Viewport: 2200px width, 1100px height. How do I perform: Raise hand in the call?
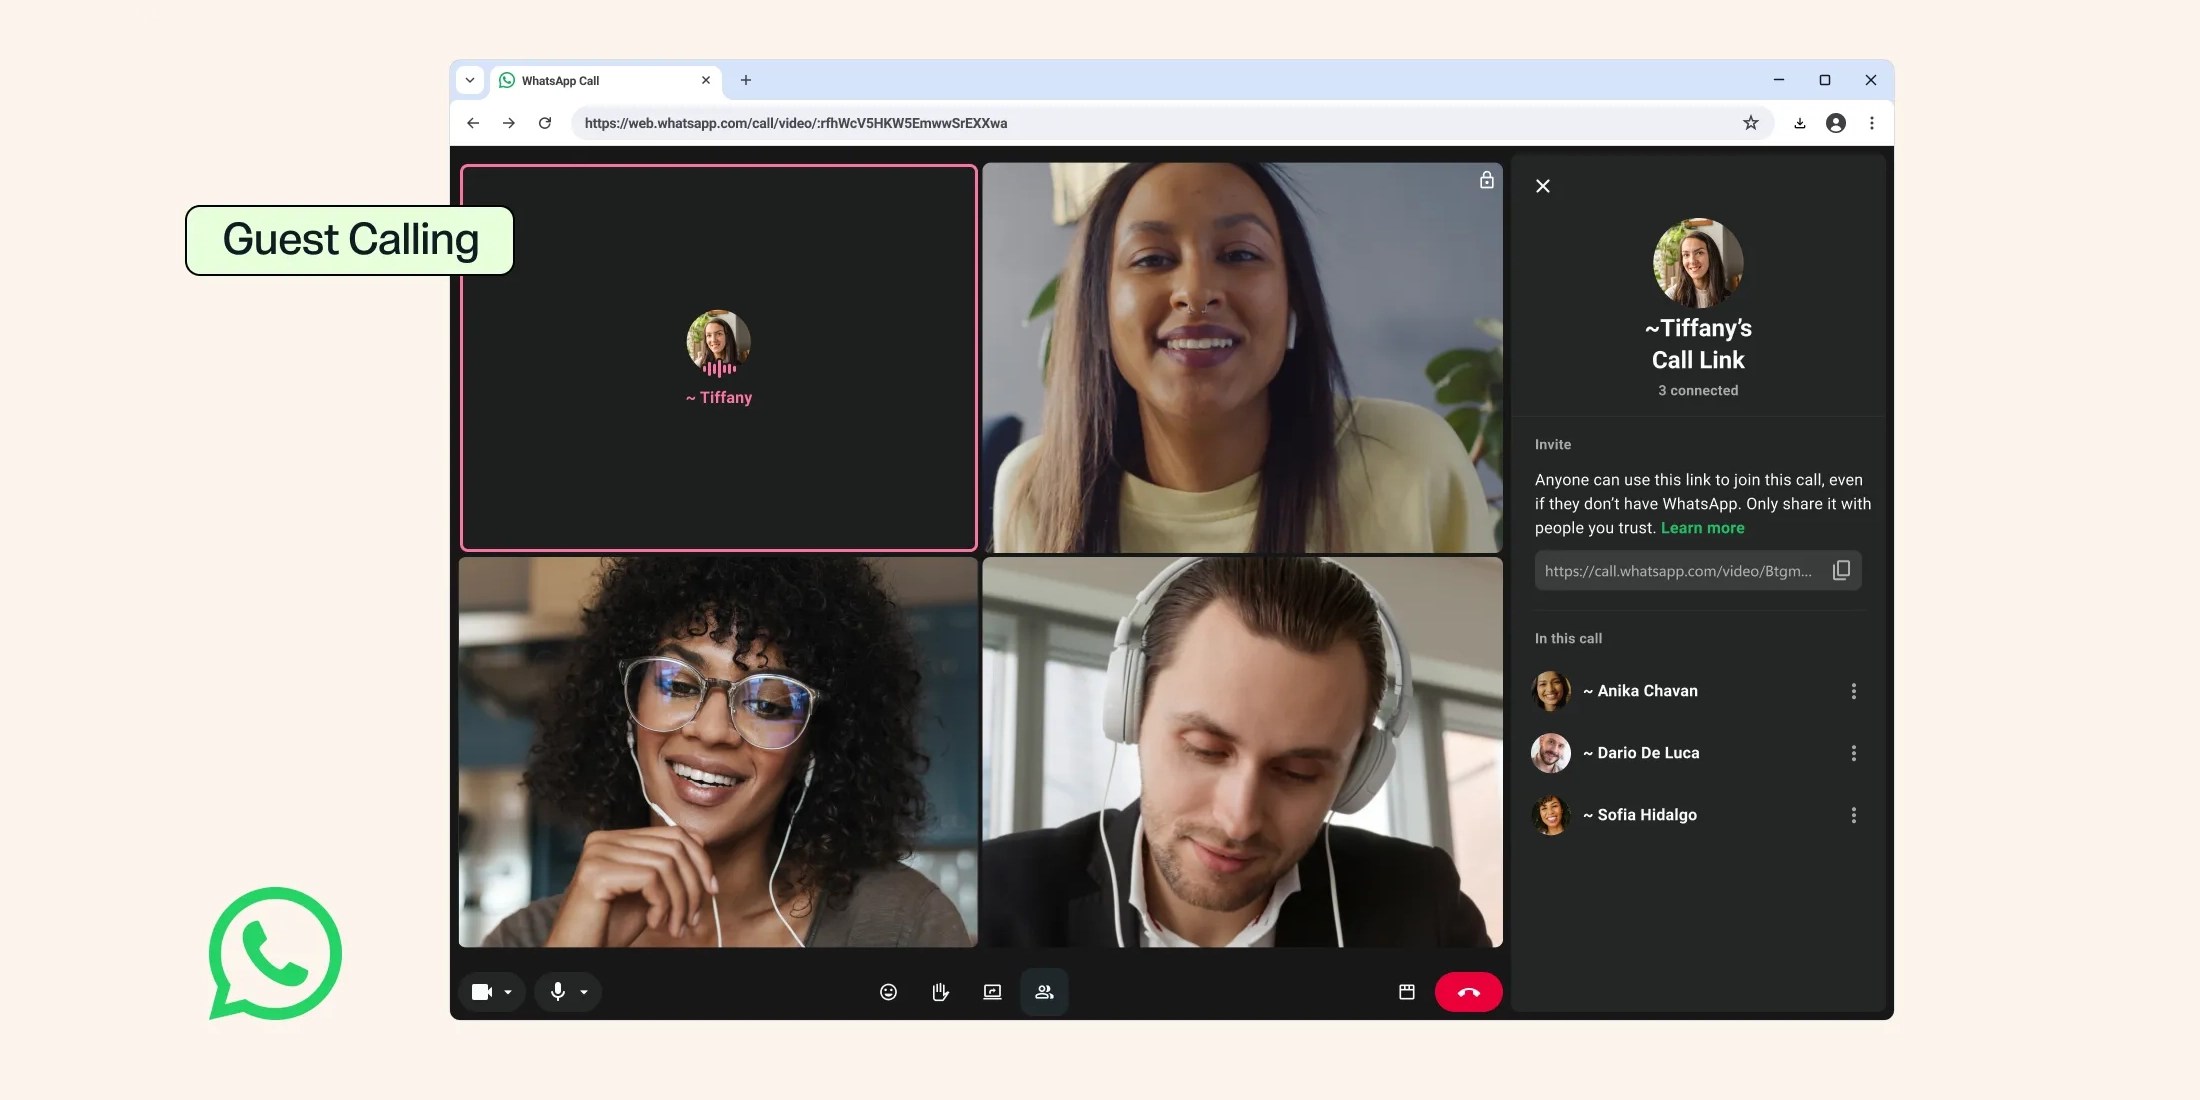(940, 992)
